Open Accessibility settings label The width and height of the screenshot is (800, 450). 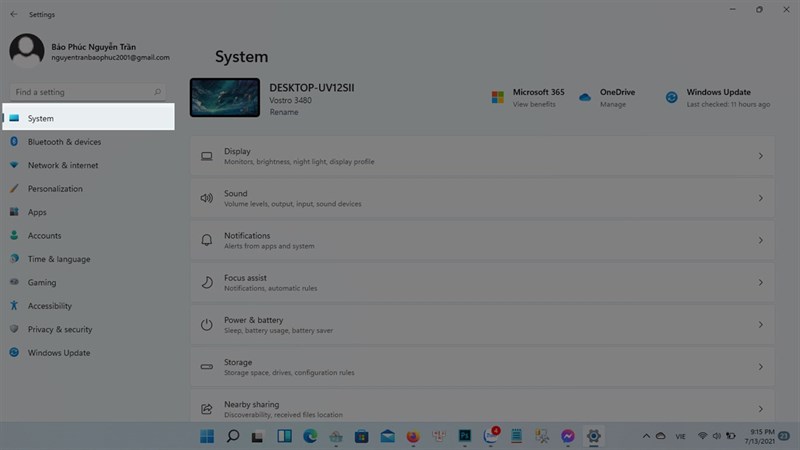tap(49, 306)
